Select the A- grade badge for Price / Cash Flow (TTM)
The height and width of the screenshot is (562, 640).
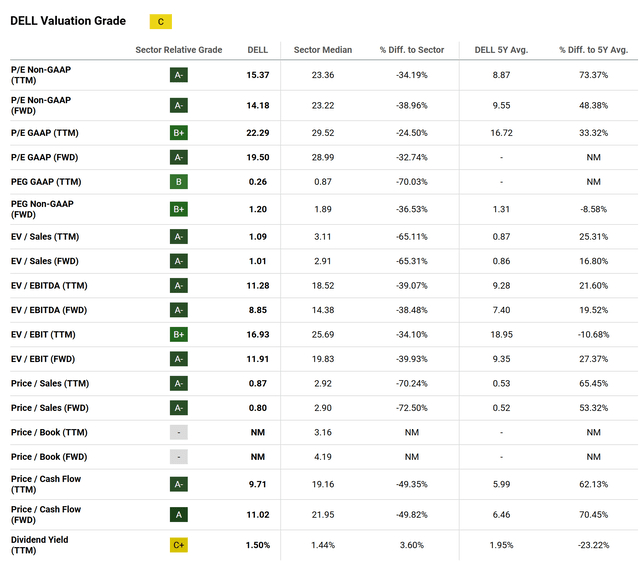tap(179, 484)
